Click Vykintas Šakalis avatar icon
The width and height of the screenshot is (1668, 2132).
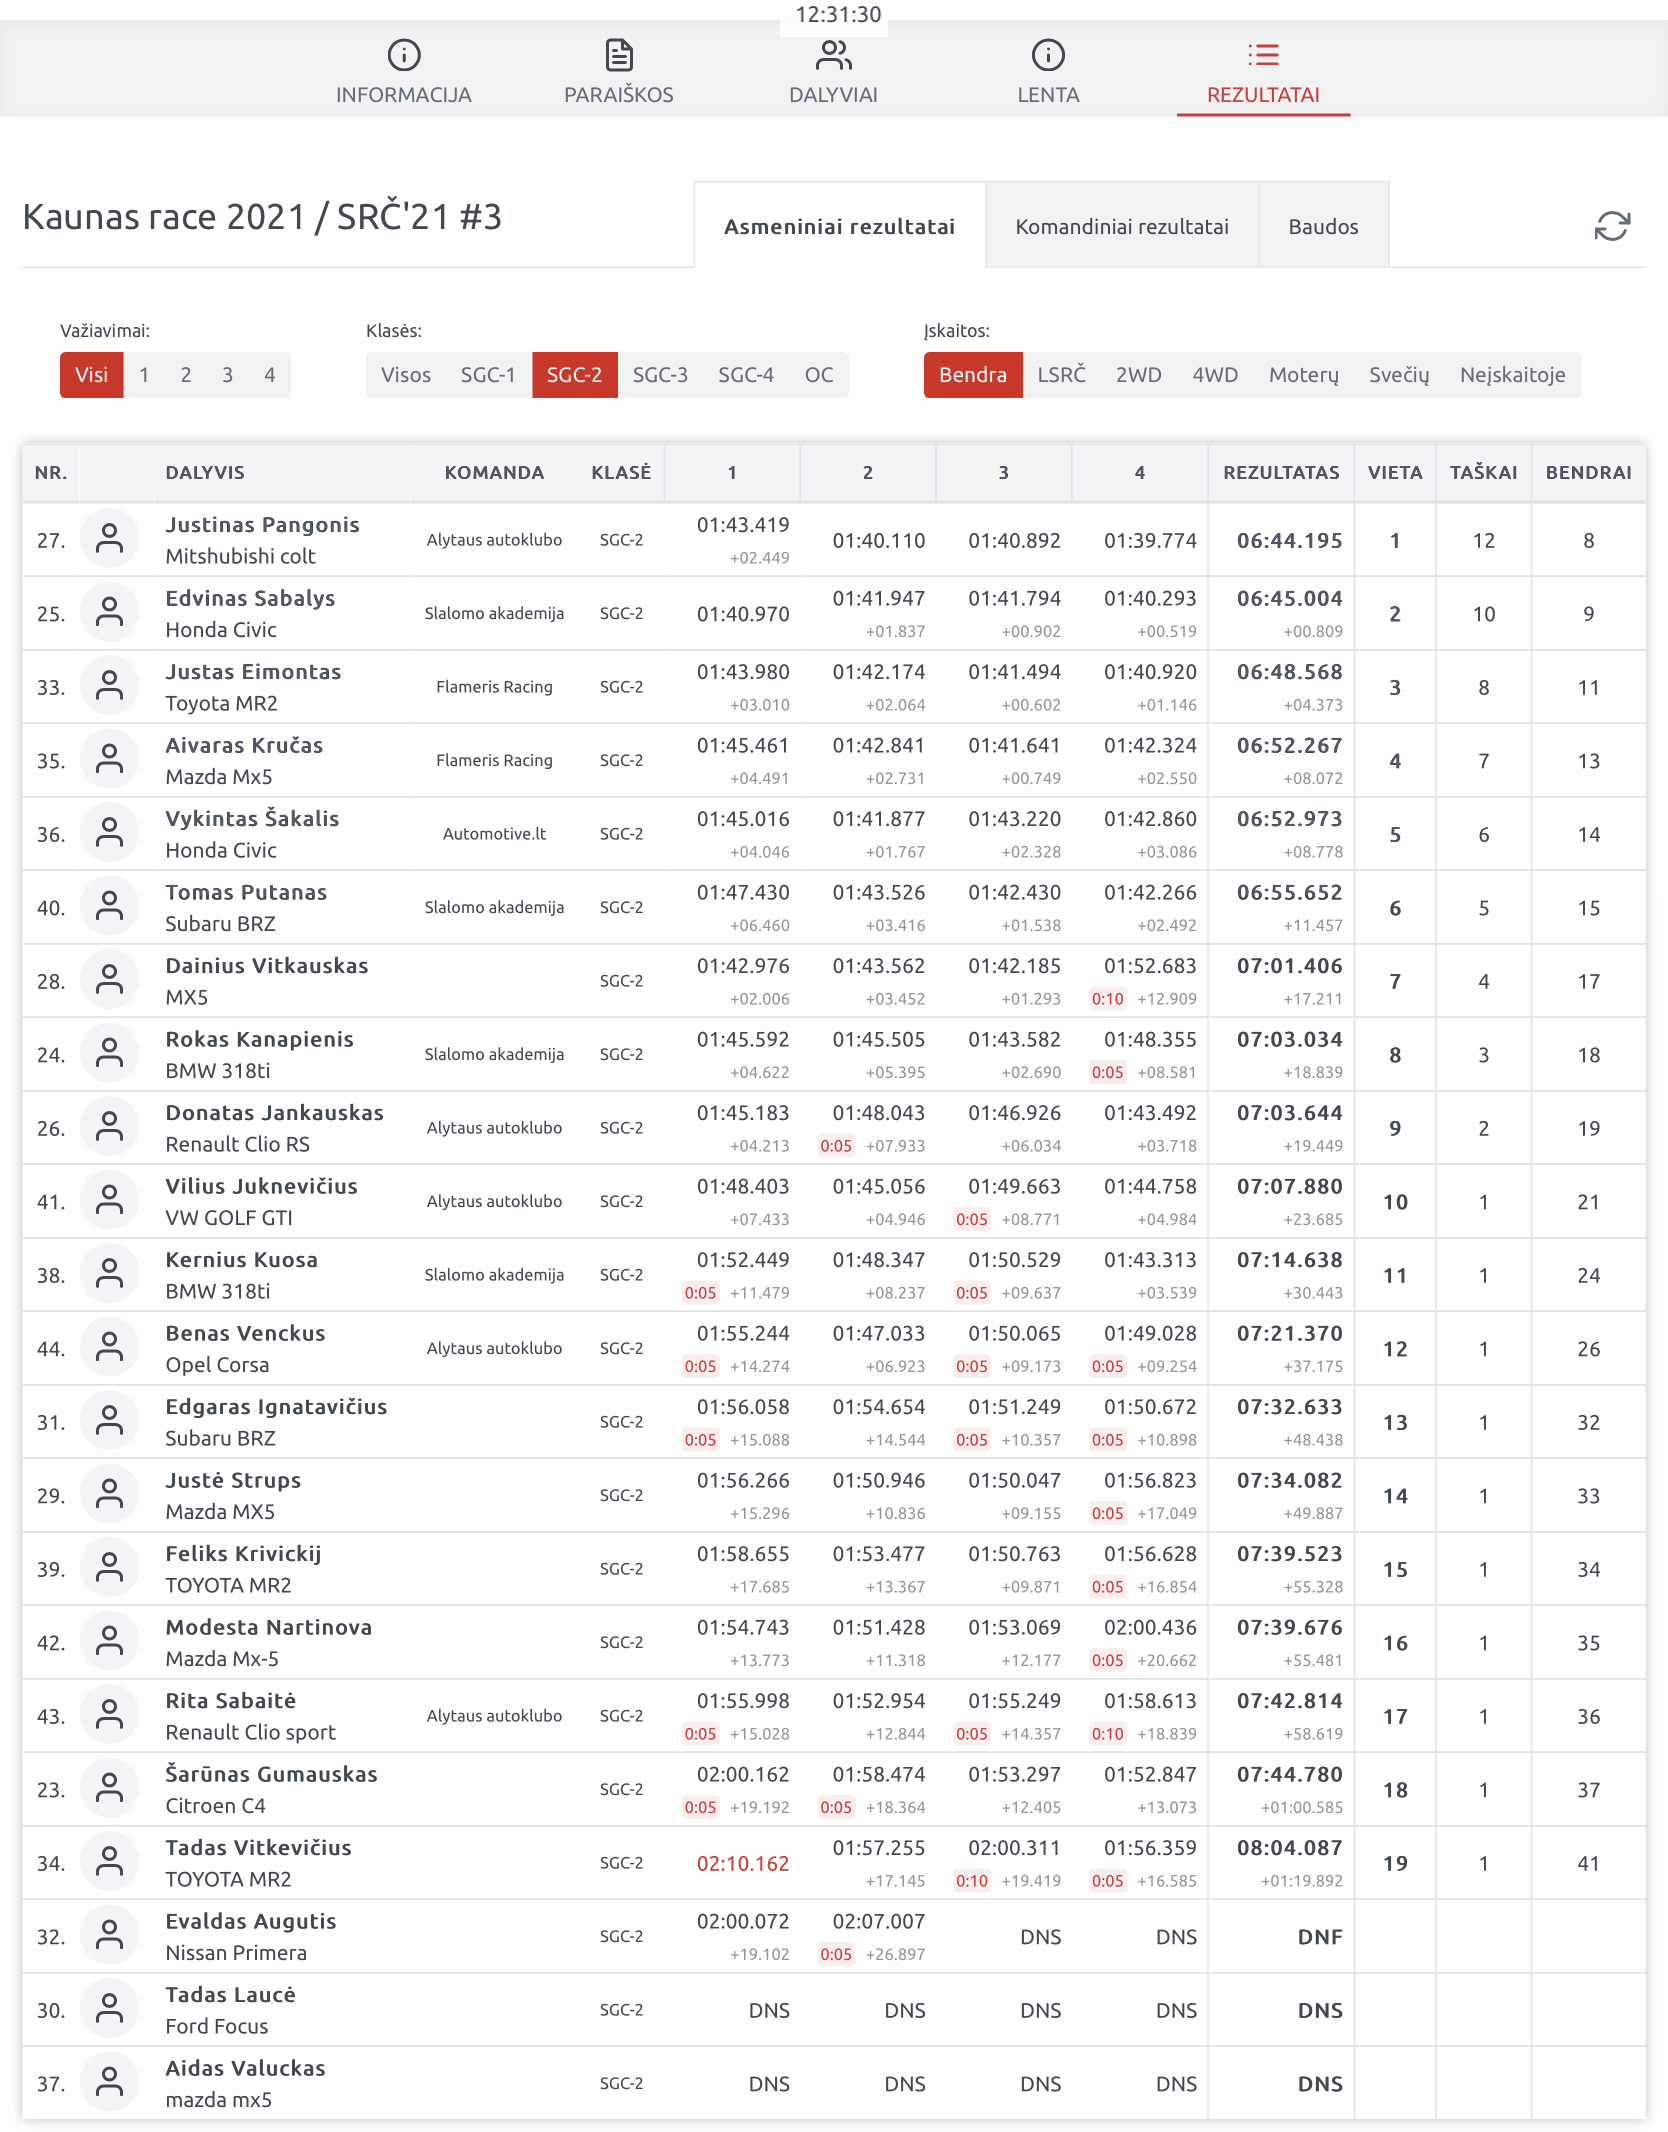pyautogui.click(x=109, y=833)
